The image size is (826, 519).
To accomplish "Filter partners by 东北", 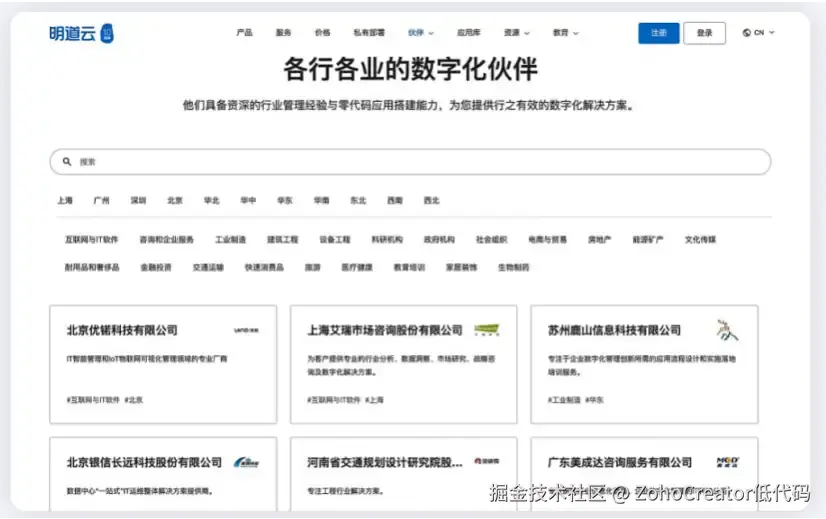I will (358, 200).
